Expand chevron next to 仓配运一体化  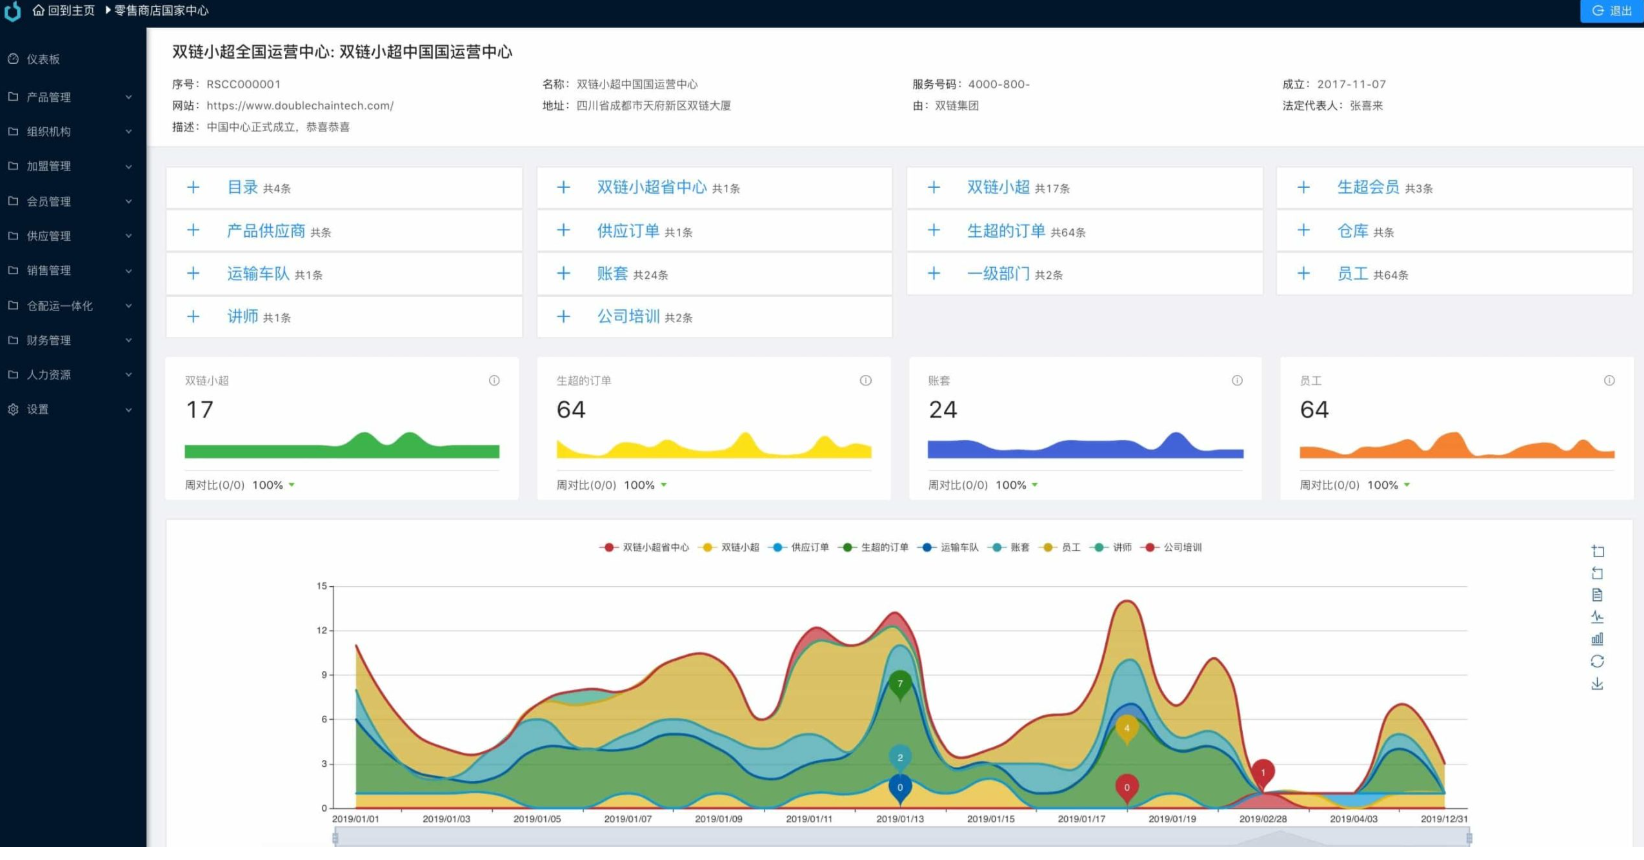pyautogui.click(x=128, y=306)
